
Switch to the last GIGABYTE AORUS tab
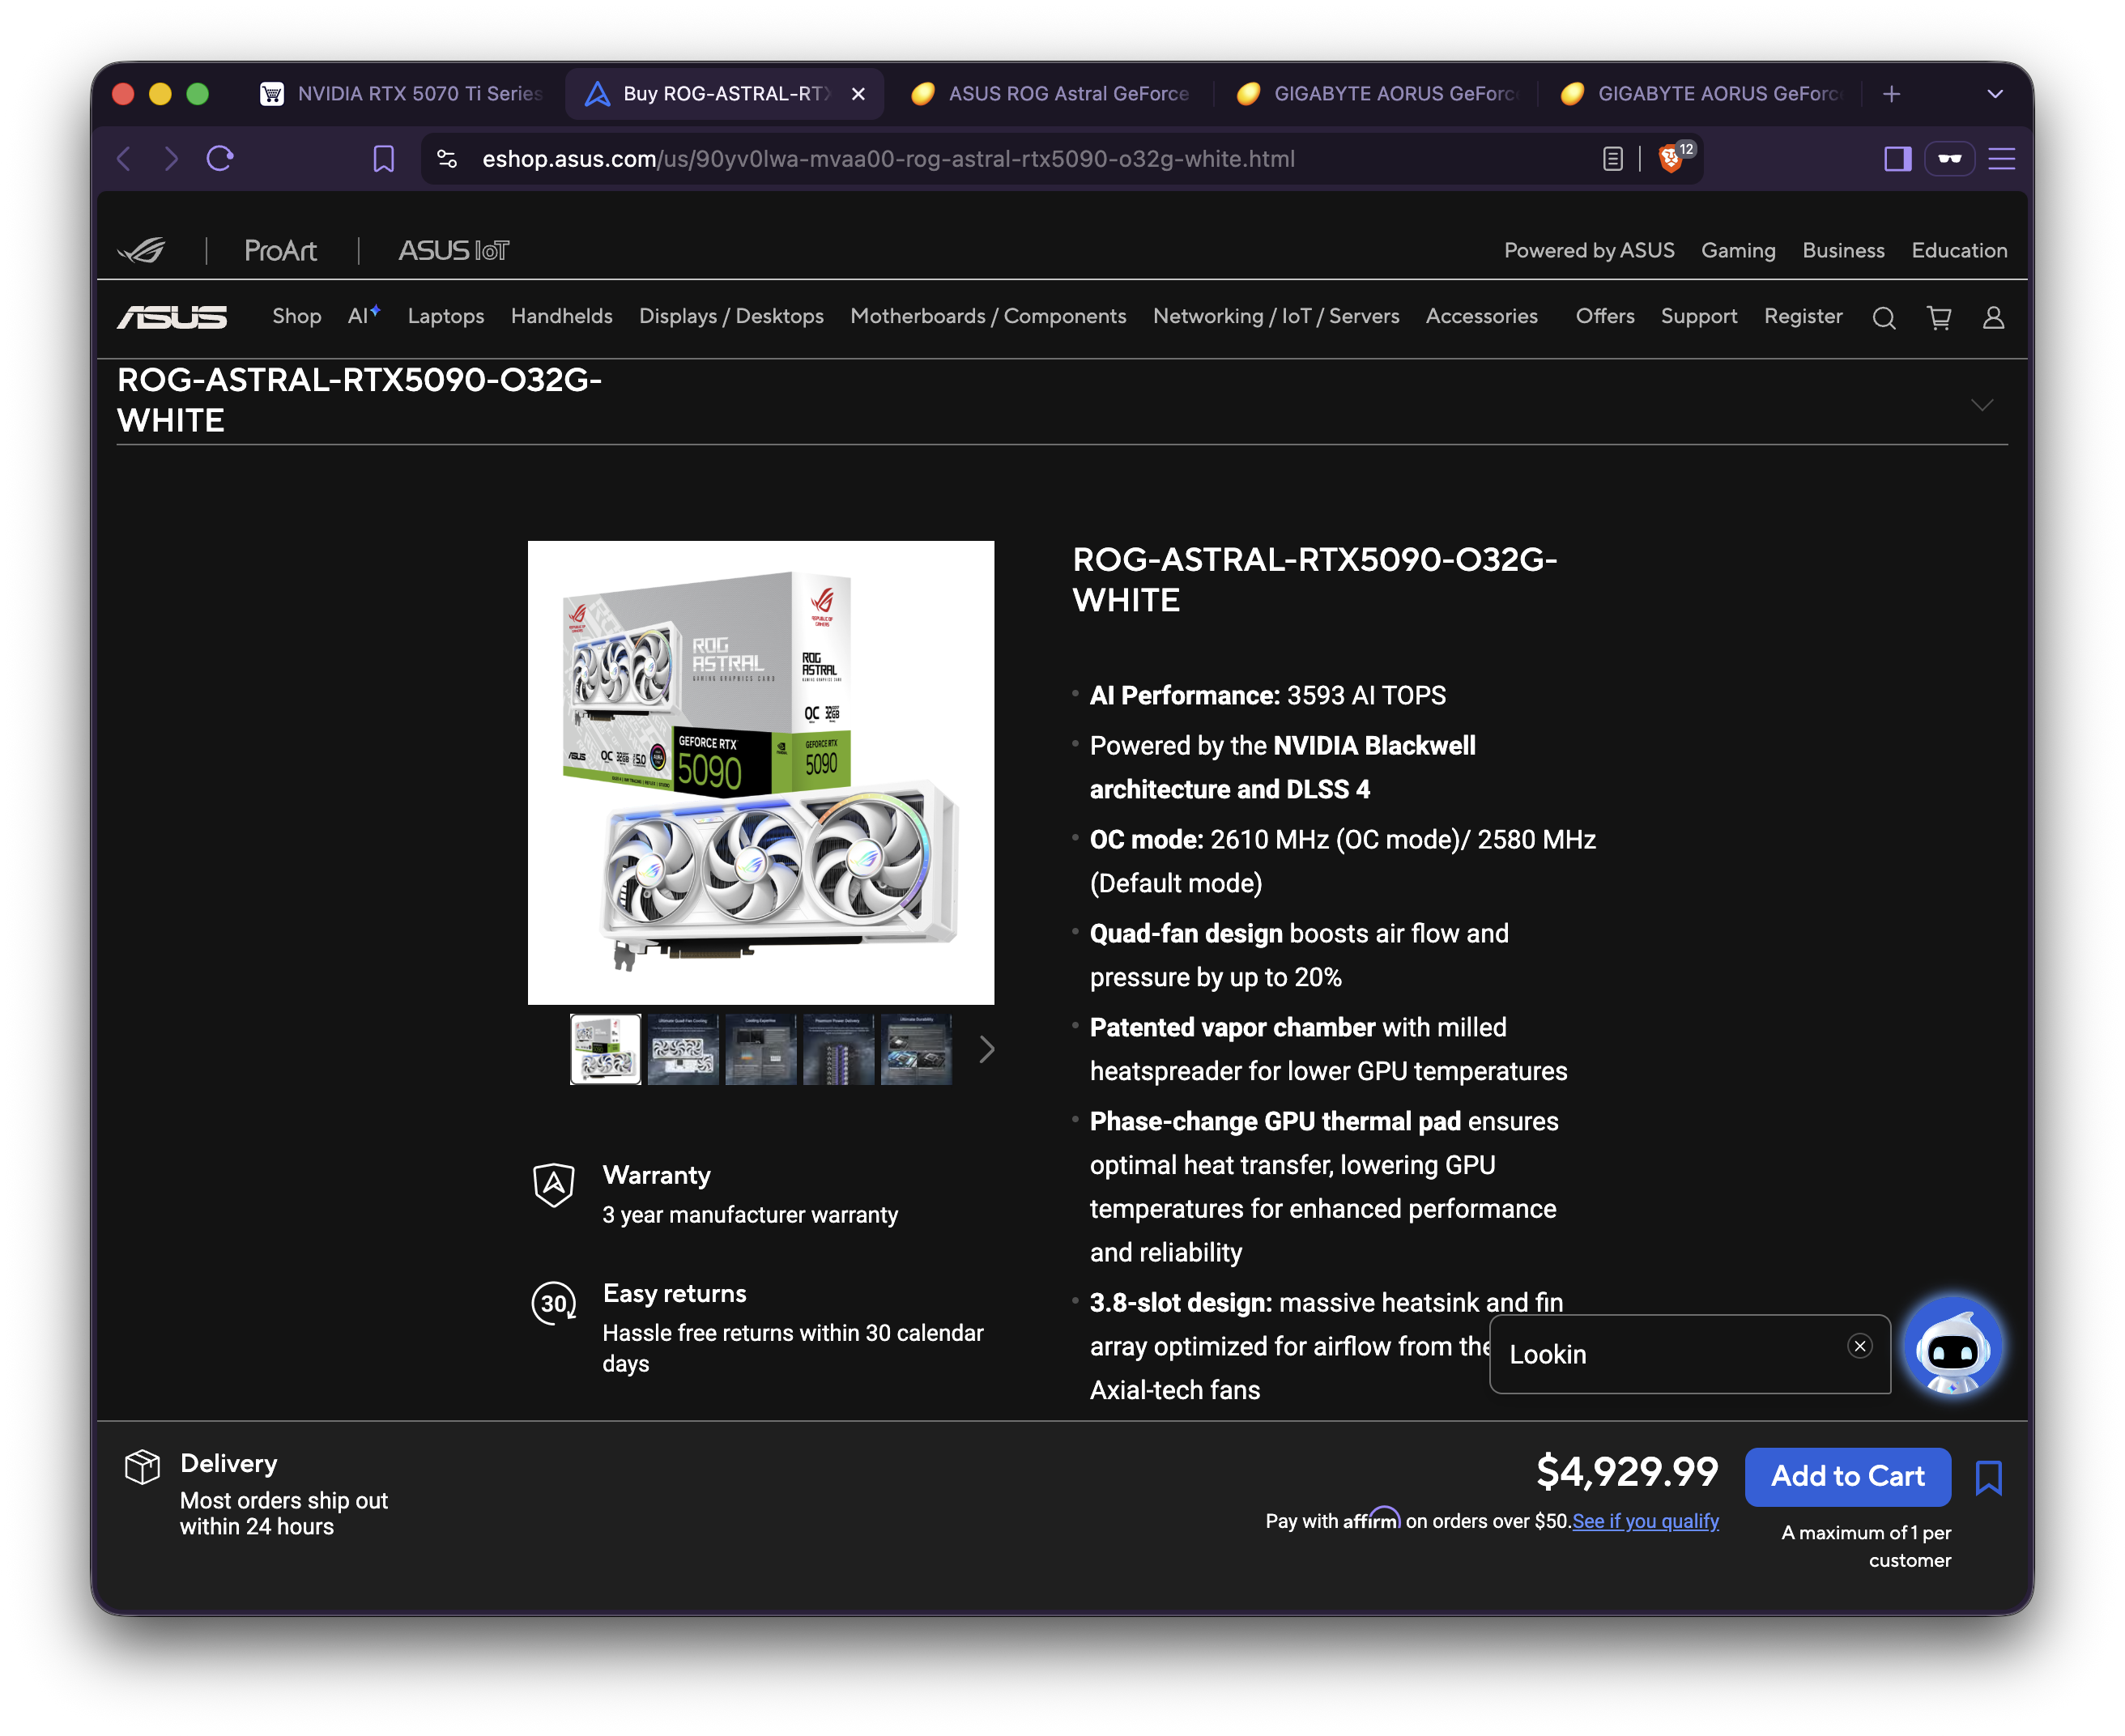tap(1701, 94)
